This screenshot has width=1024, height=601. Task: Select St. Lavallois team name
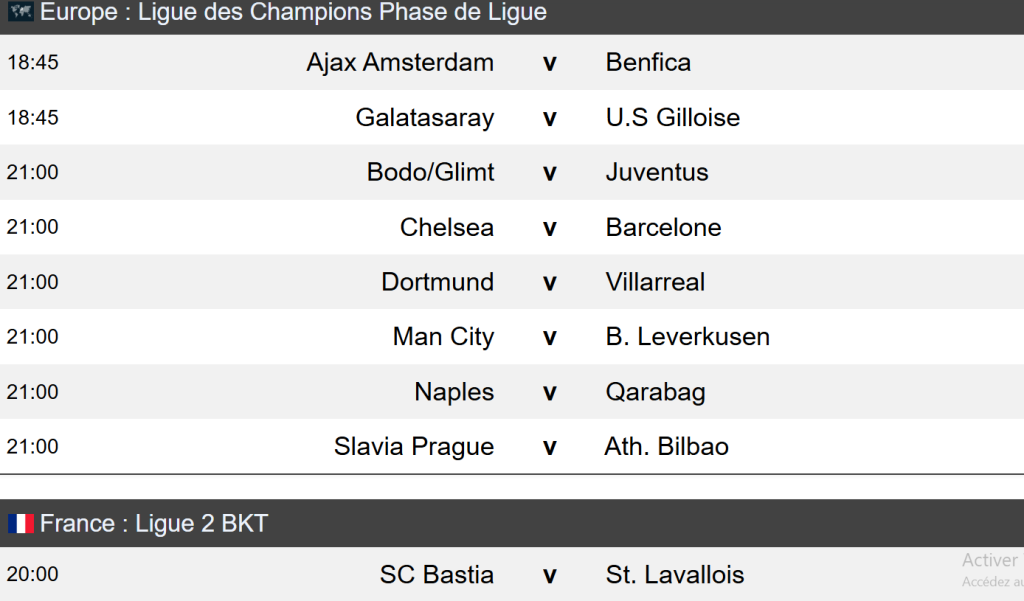[x=675, y=575]
